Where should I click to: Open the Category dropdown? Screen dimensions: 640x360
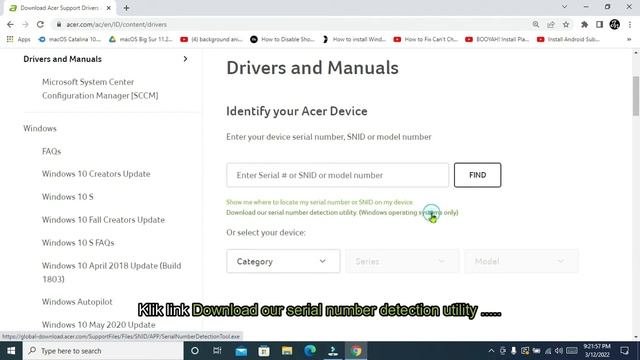click(283, 261)
